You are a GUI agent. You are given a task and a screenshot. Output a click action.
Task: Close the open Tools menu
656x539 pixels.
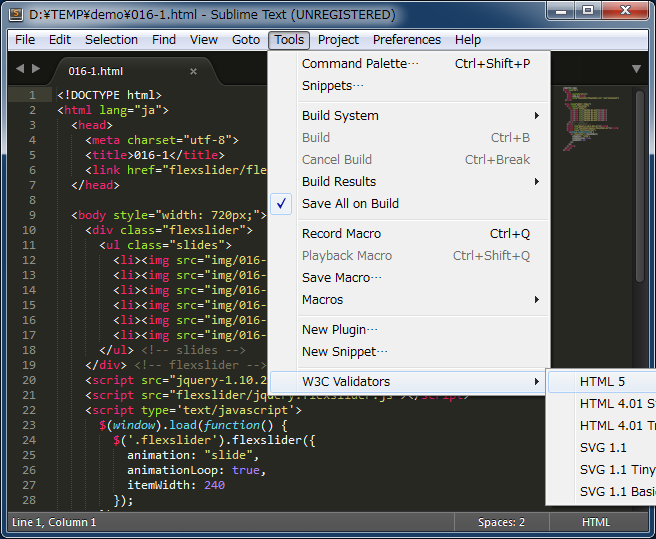(289, 40)
